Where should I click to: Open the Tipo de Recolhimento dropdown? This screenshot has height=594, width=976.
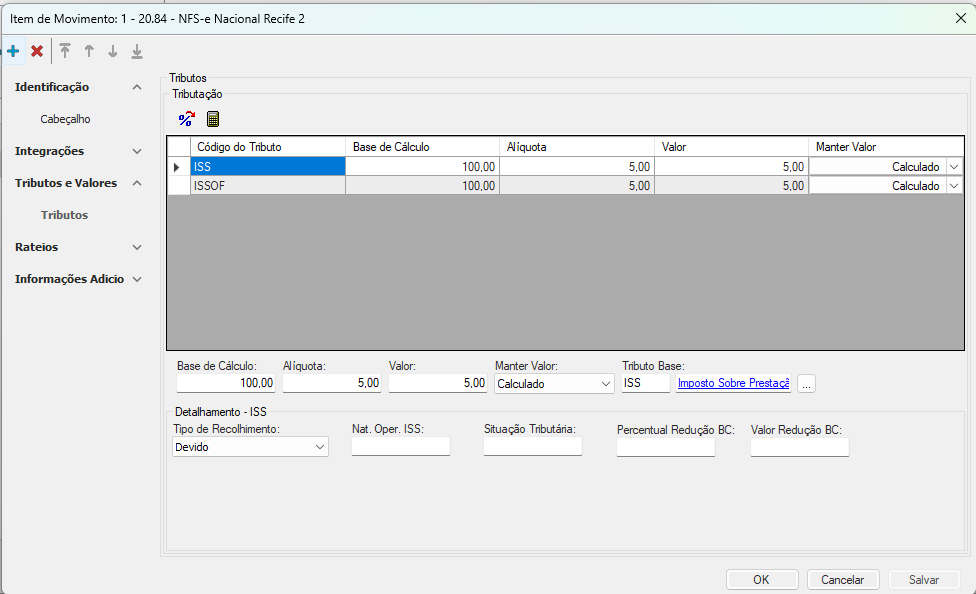[x=250, y=447]
